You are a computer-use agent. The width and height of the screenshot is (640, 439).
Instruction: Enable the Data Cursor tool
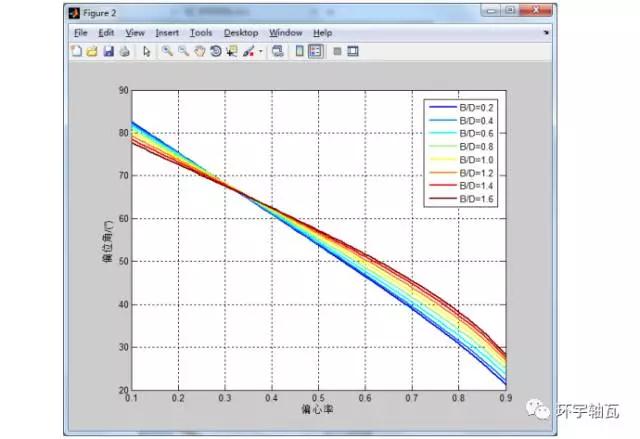(231, 51)
